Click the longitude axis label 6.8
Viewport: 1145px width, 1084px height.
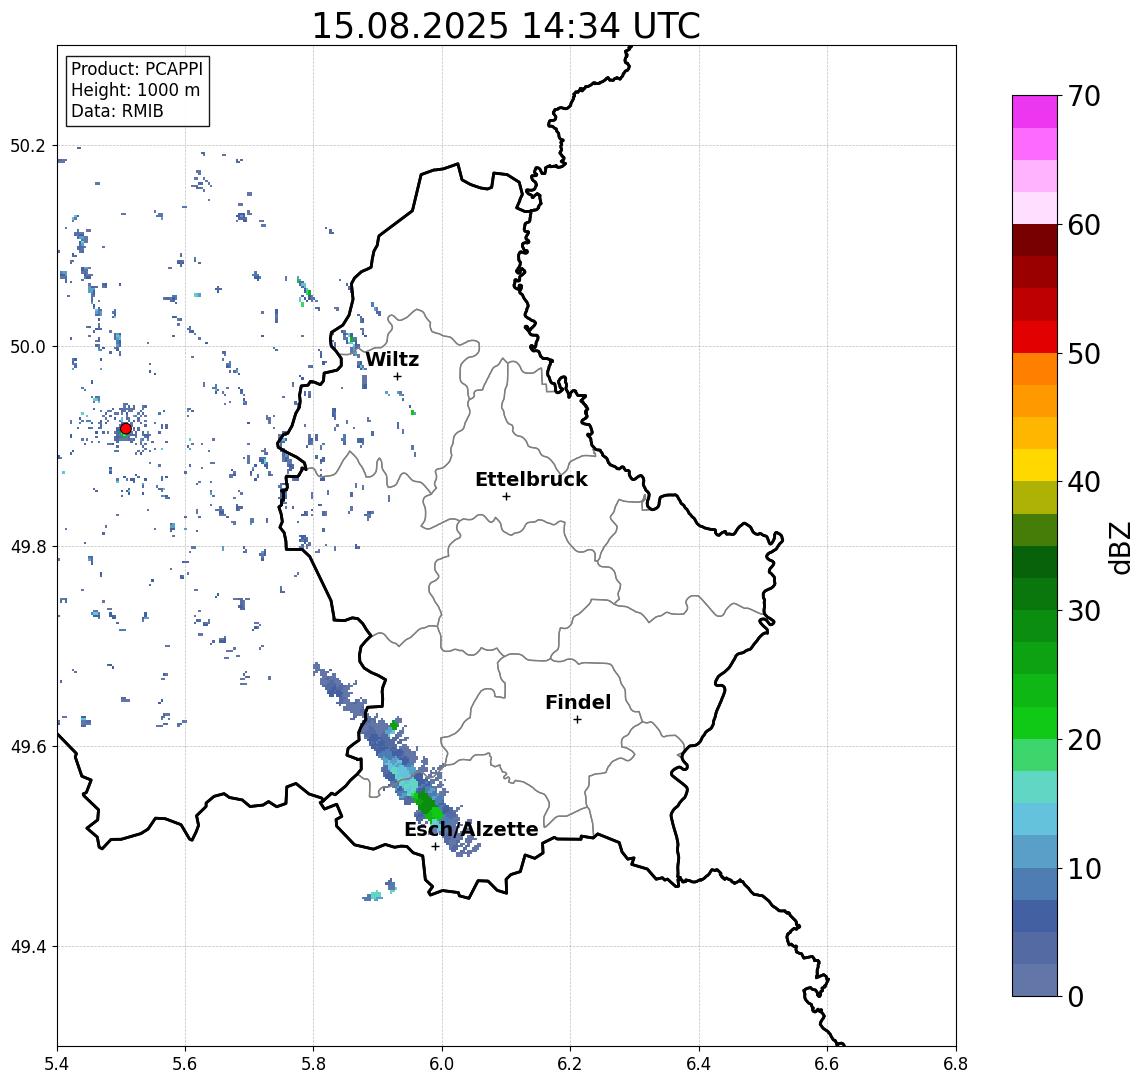coord(955,1064)
